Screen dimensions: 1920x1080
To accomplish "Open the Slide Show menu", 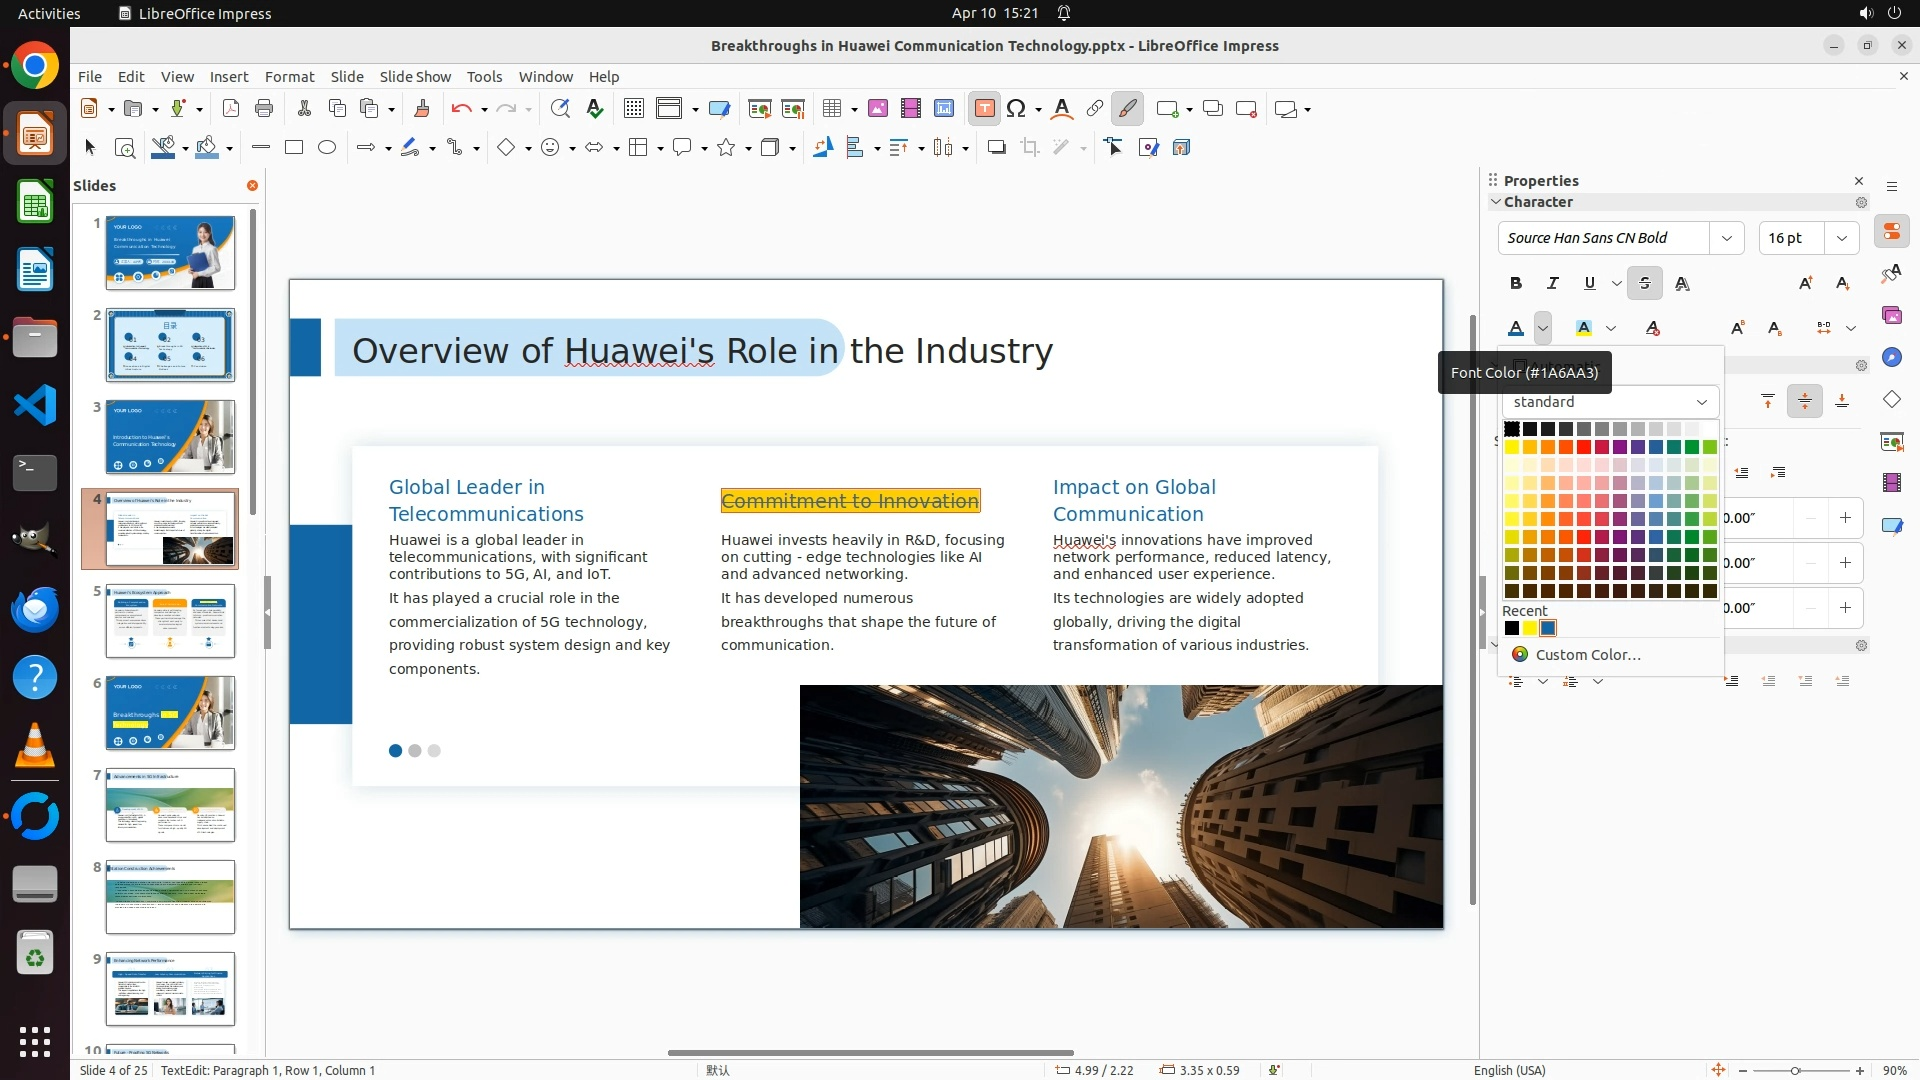I will (414, 77).
